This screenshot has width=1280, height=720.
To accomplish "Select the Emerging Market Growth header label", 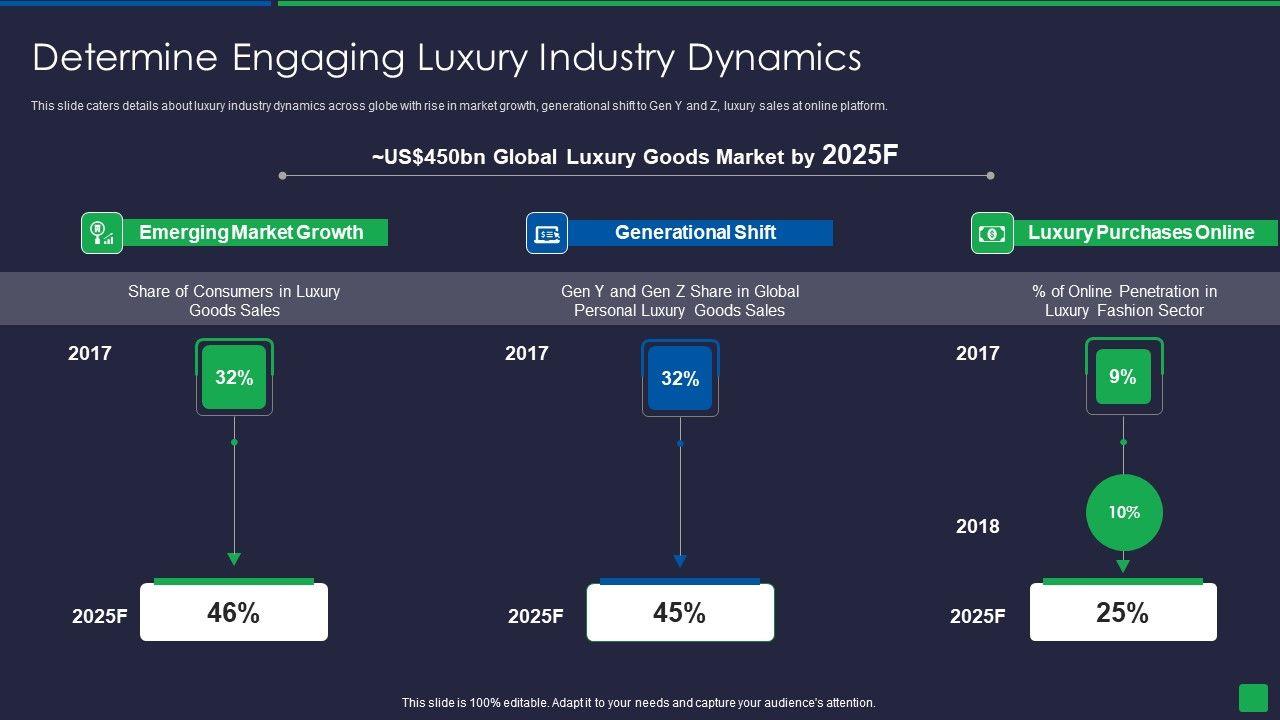I will 252,233.
